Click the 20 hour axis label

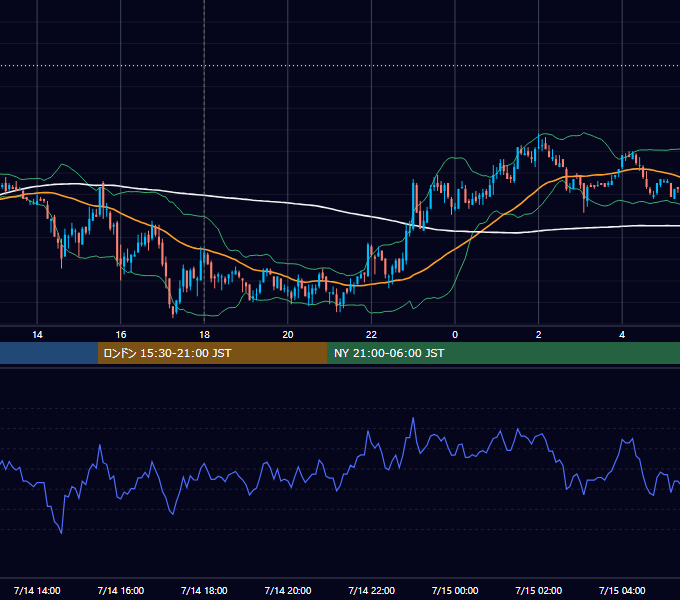click(288, 335)
